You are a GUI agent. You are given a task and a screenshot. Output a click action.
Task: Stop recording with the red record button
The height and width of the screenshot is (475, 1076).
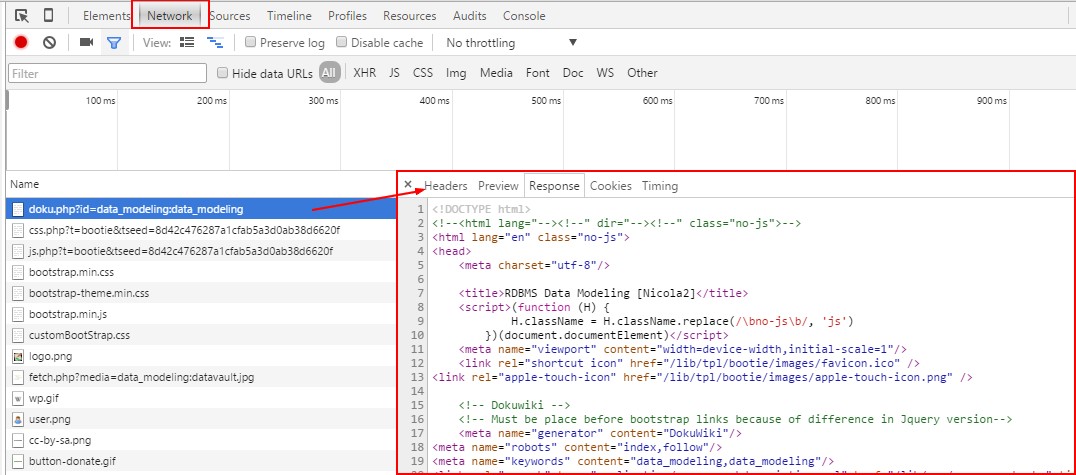tap(21, 43)
